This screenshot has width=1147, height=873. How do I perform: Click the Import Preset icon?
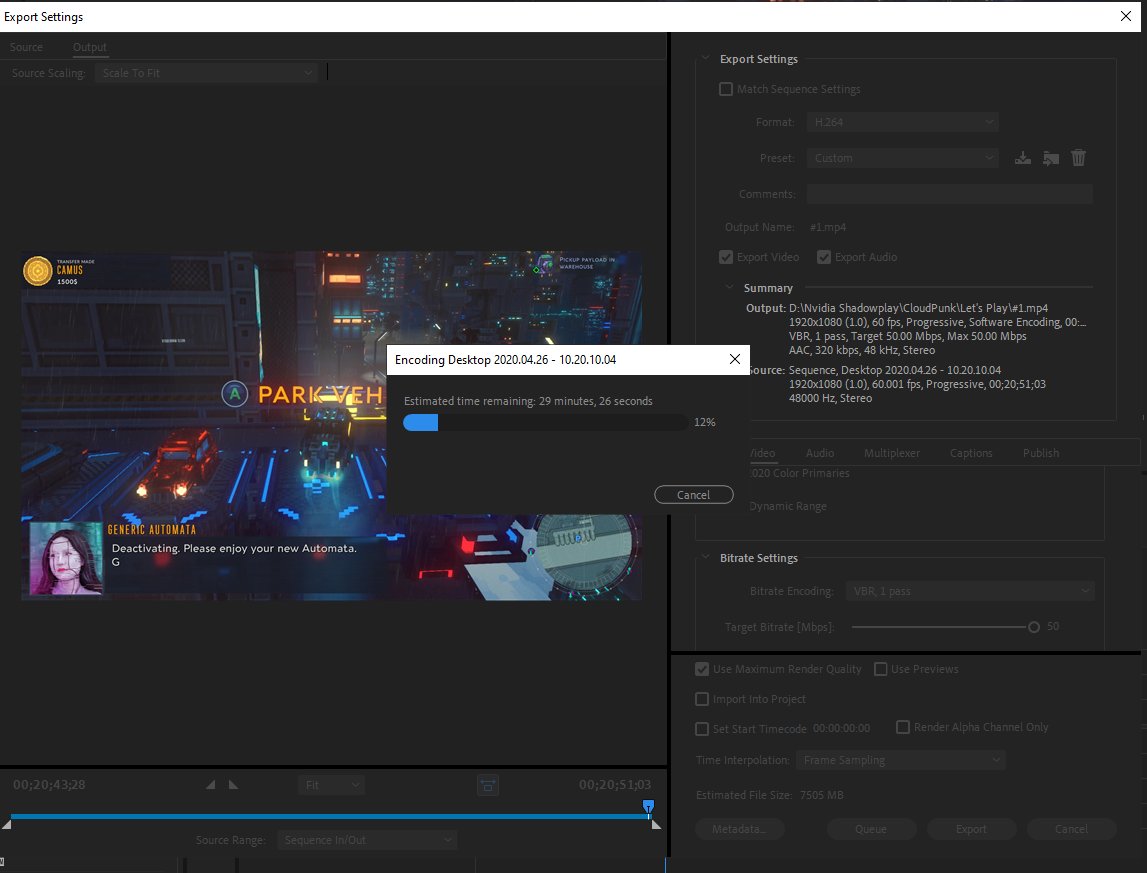(1050, 158)
